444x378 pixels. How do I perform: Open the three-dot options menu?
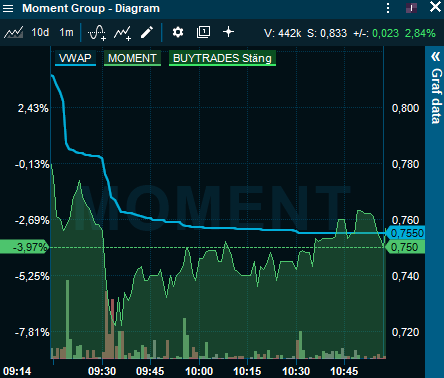click(388, 8)
